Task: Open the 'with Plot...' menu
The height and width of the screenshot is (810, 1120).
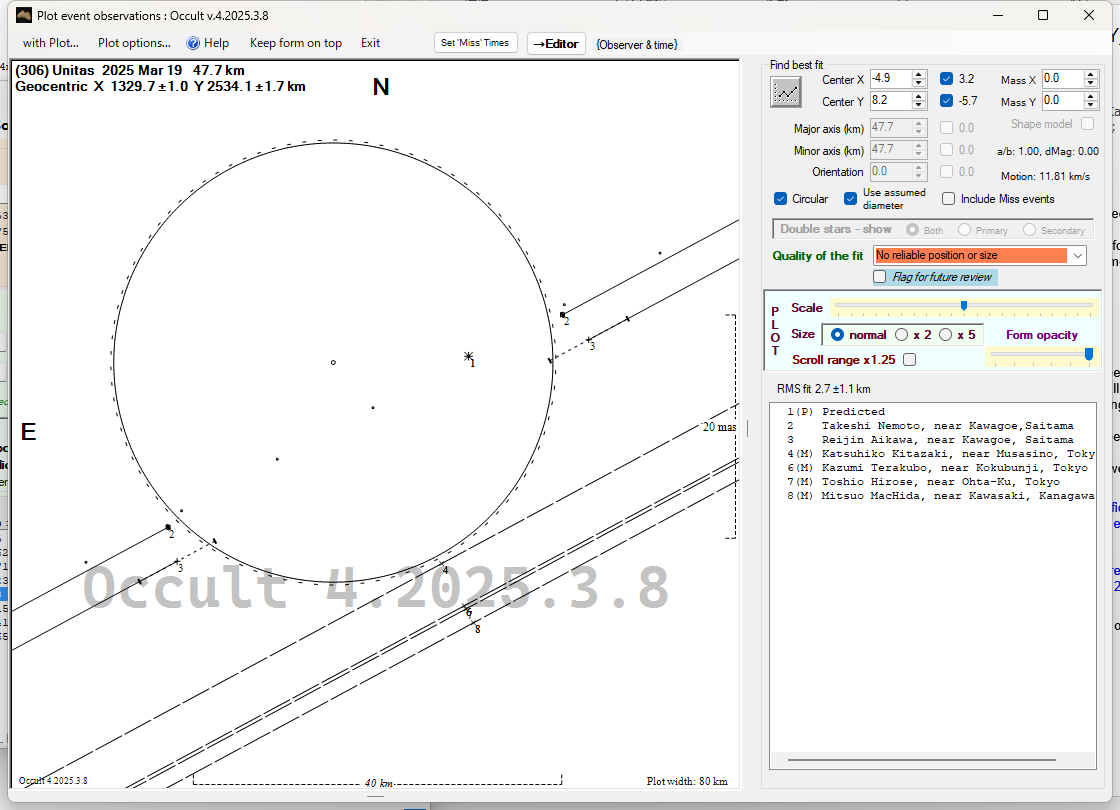Action: (50, 43)
